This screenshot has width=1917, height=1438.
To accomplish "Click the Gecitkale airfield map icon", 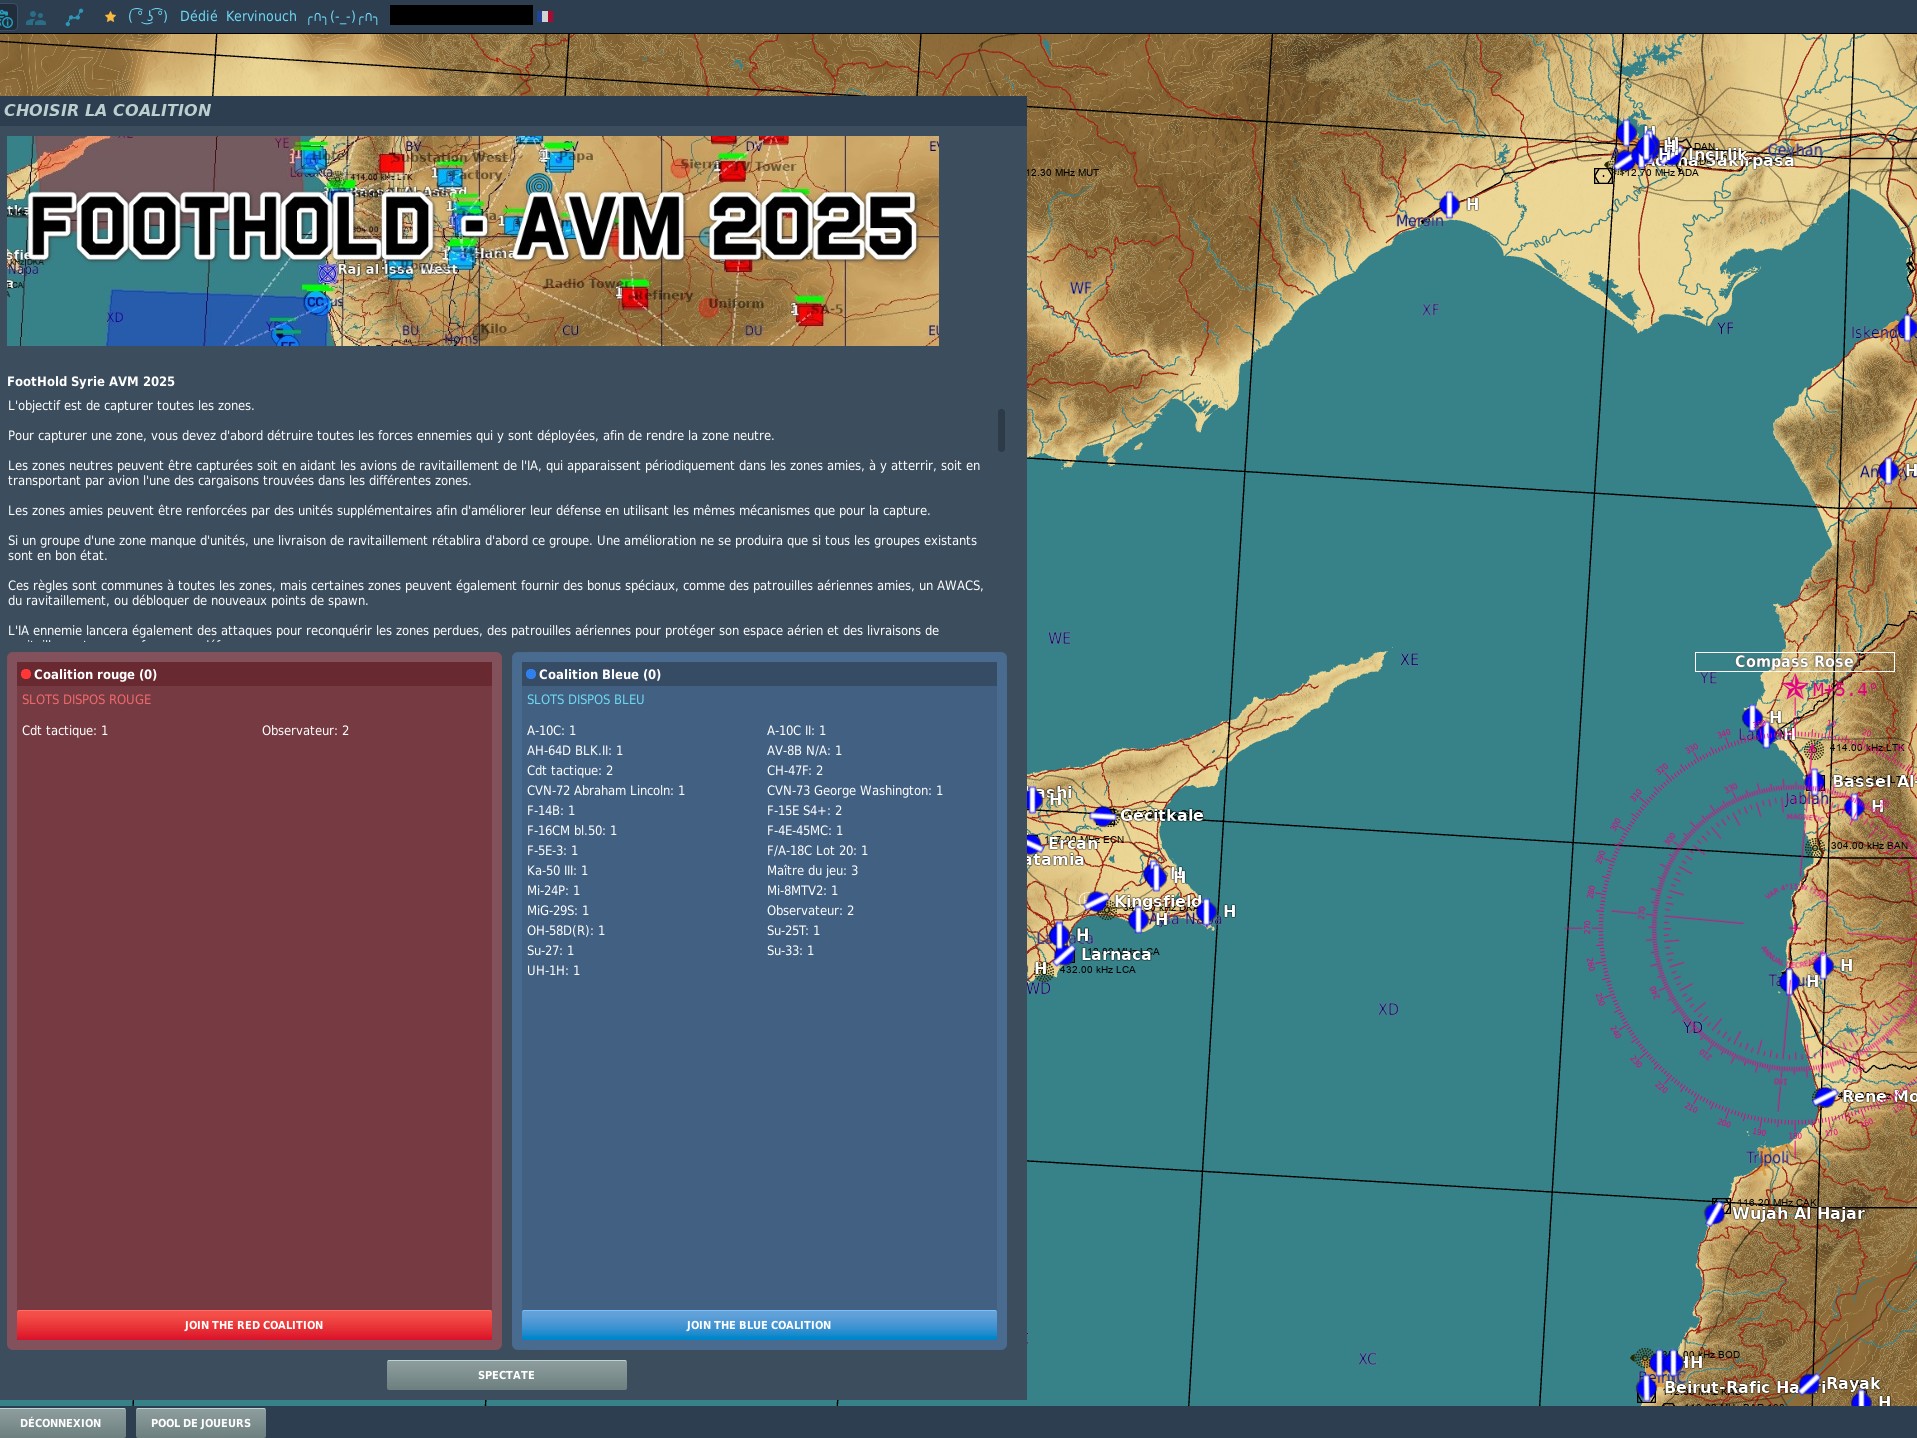I will click(1103, 816).
